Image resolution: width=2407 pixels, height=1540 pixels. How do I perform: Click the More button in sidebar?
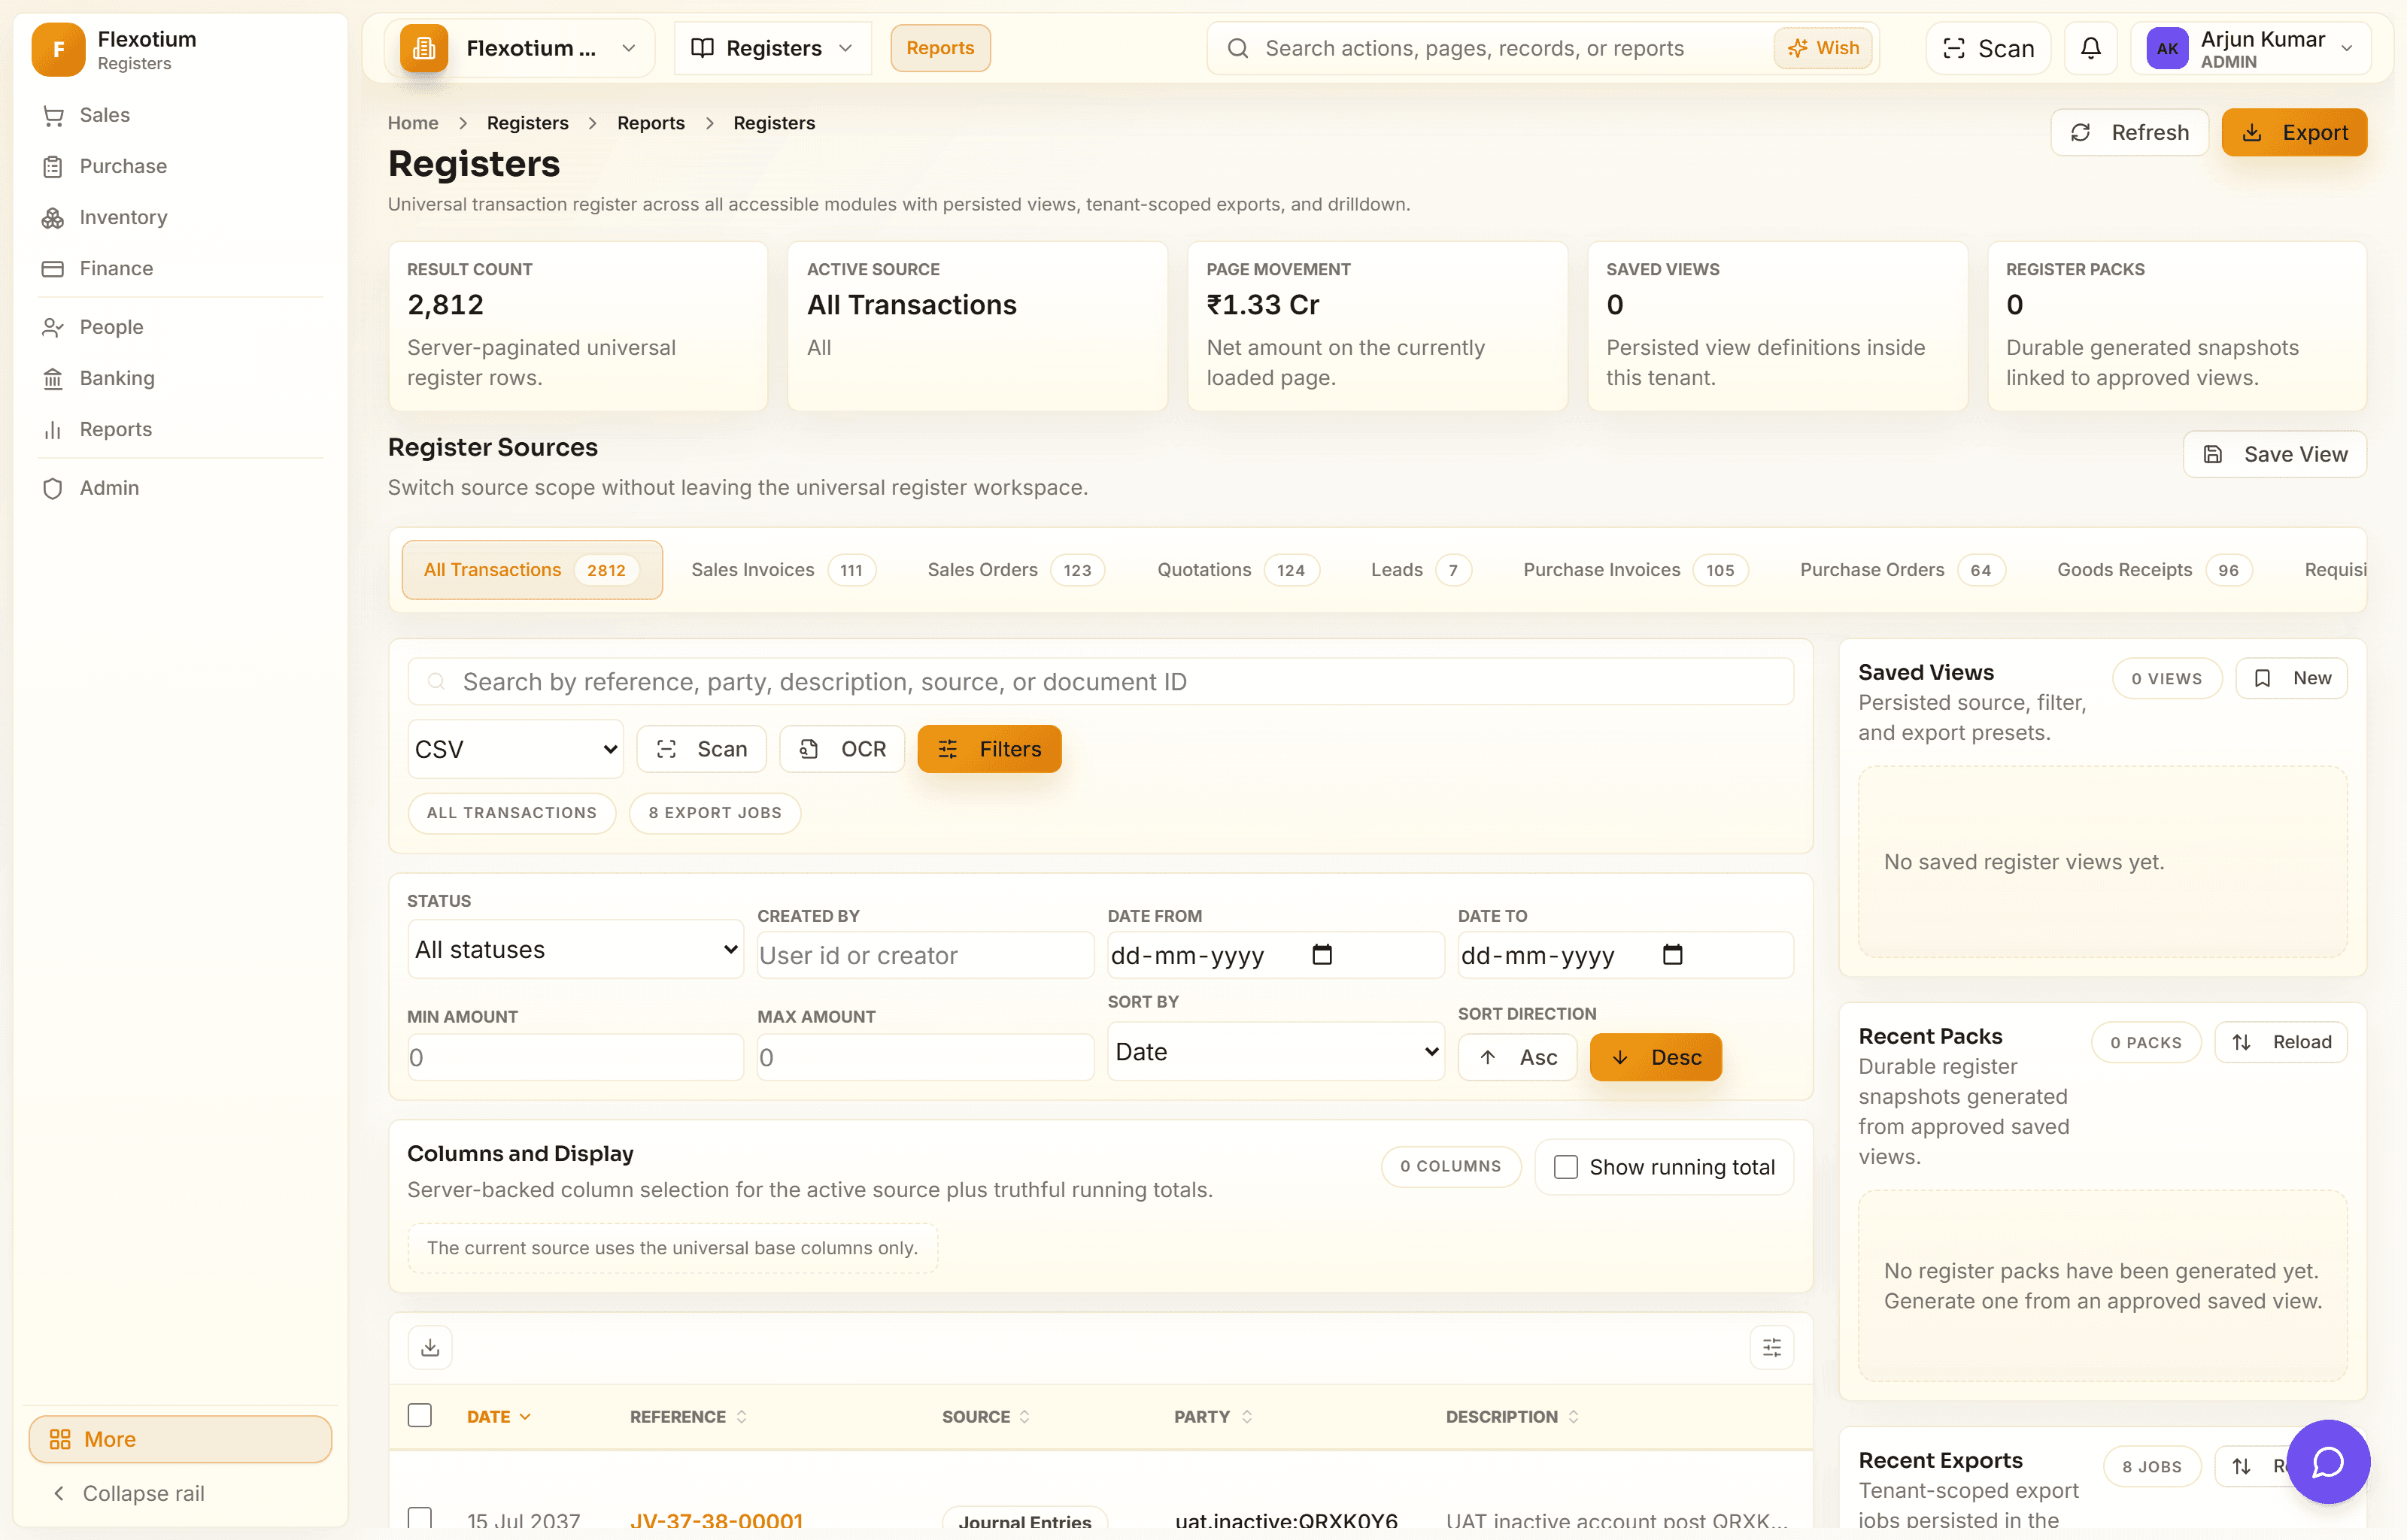(x=180, y=1439)
